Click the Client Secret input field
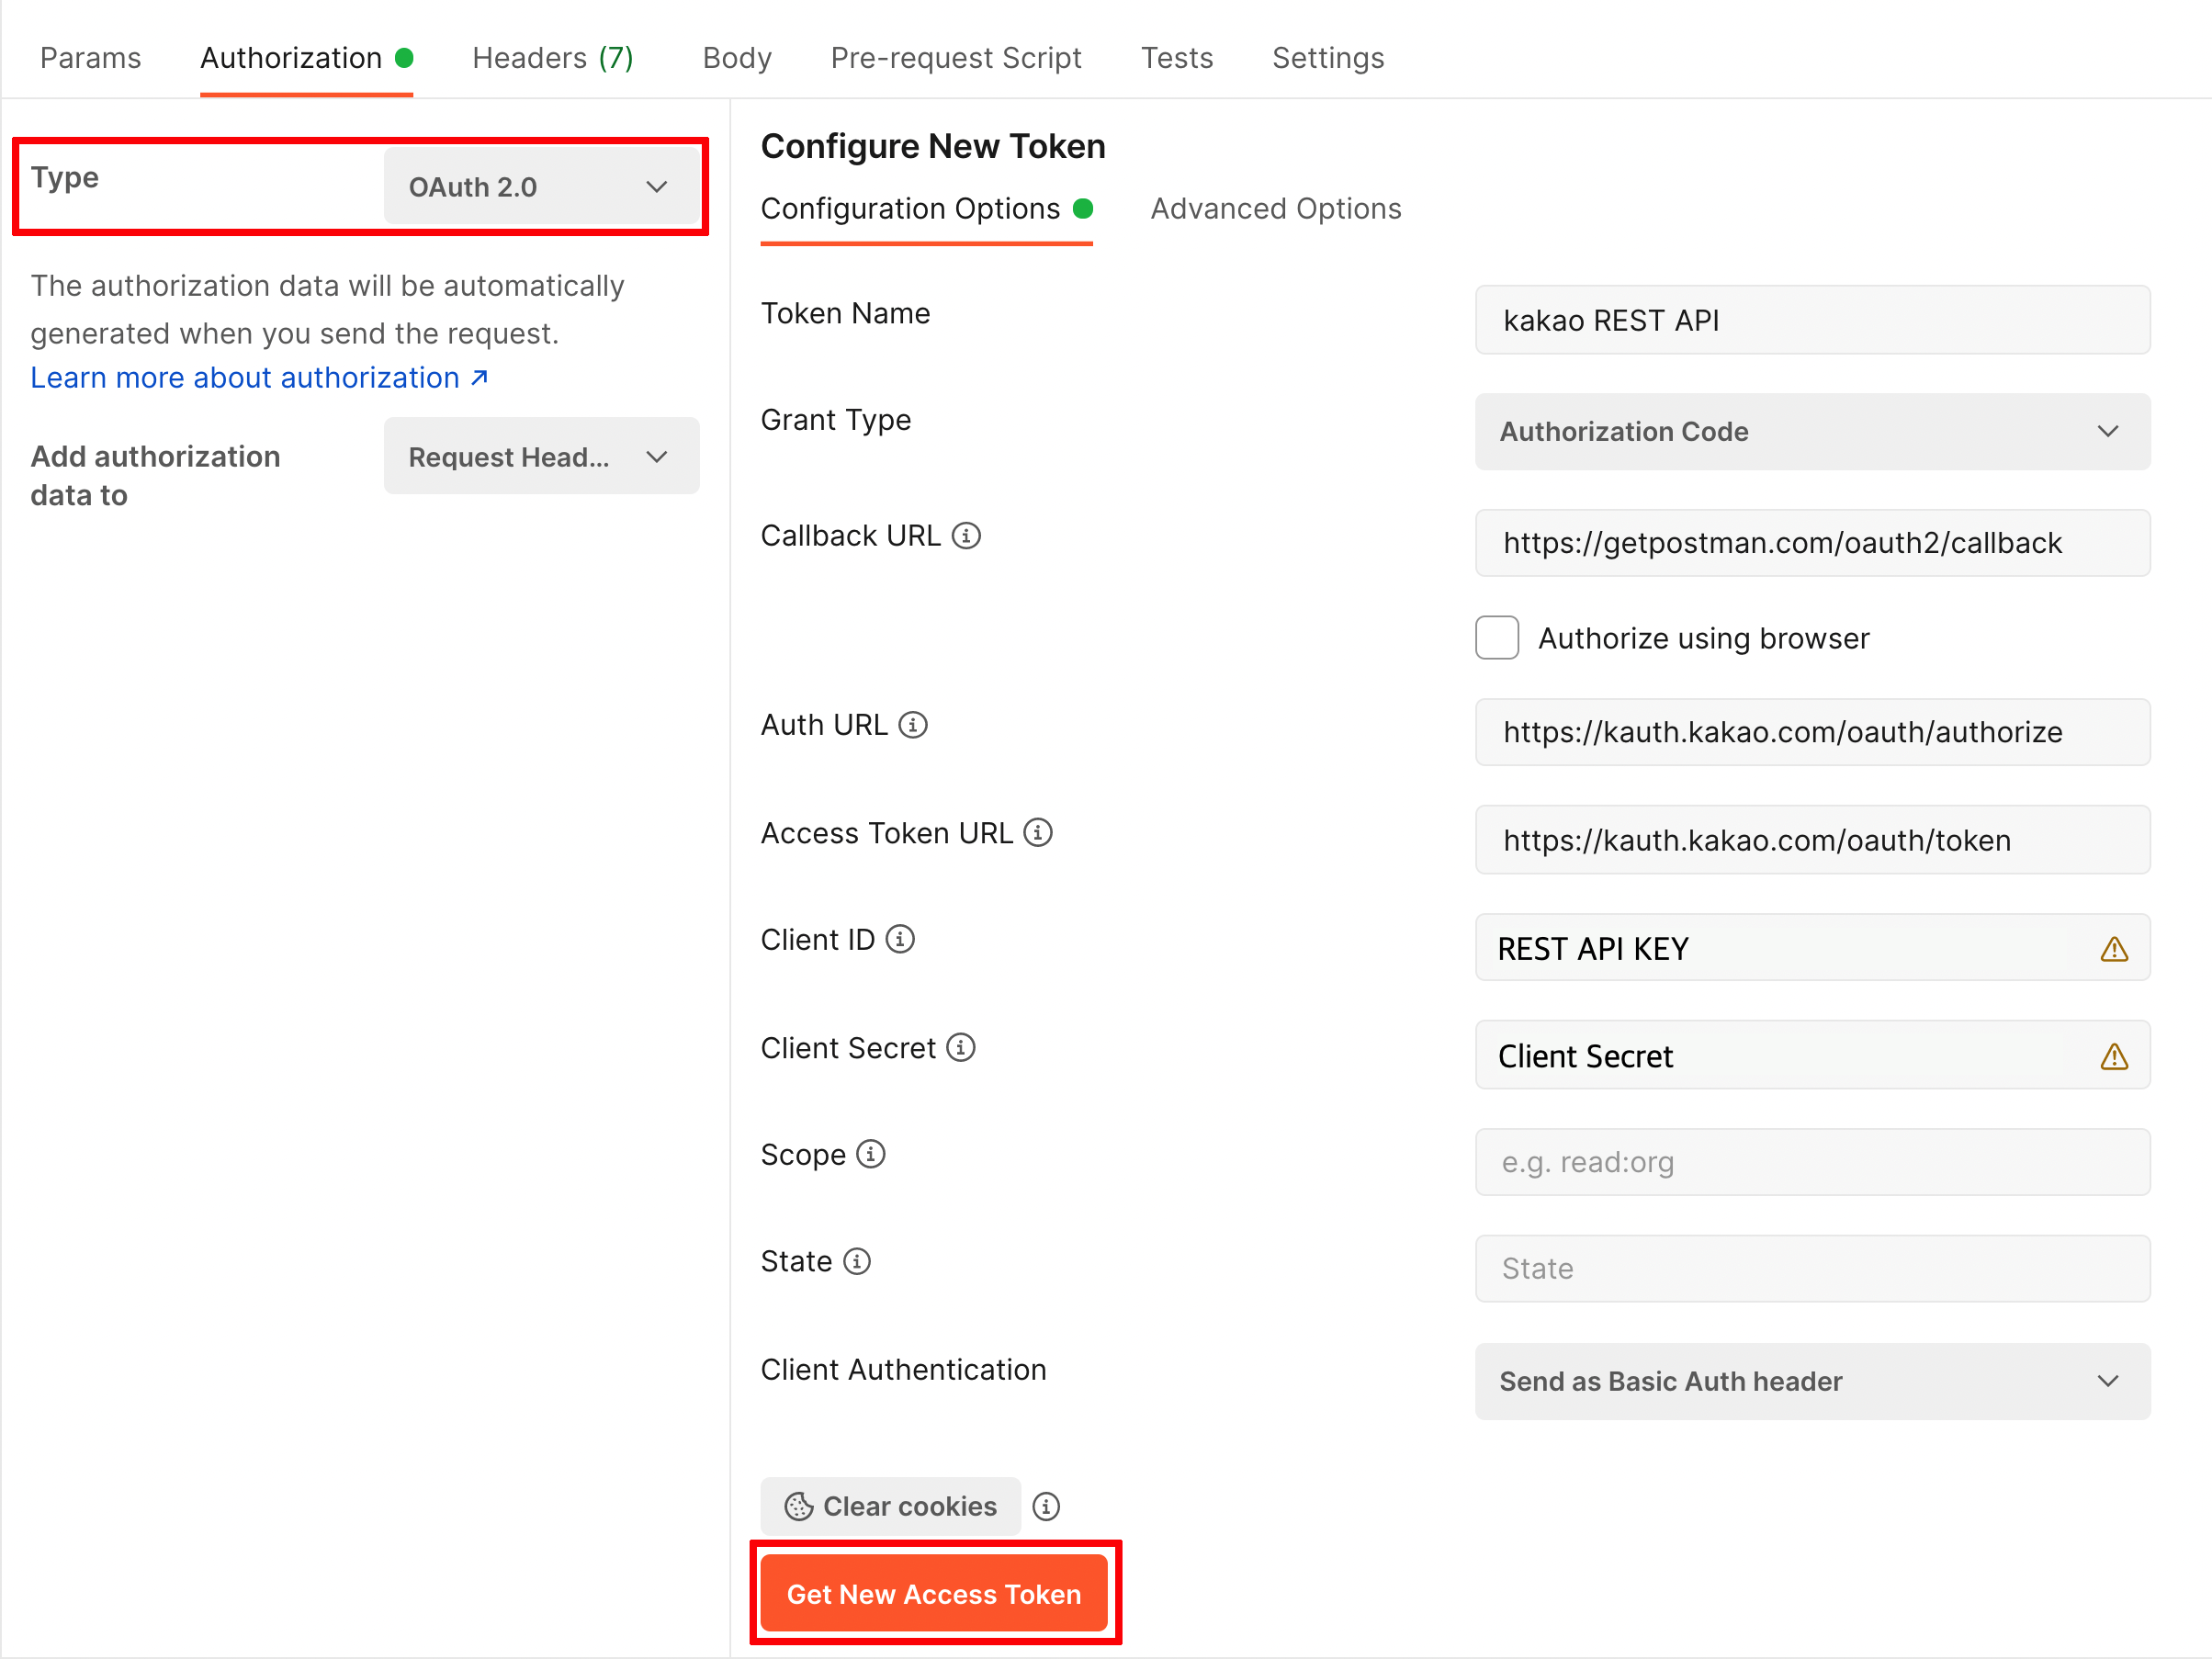The image size is (2212, 1659). (x=1812, y=1055)
